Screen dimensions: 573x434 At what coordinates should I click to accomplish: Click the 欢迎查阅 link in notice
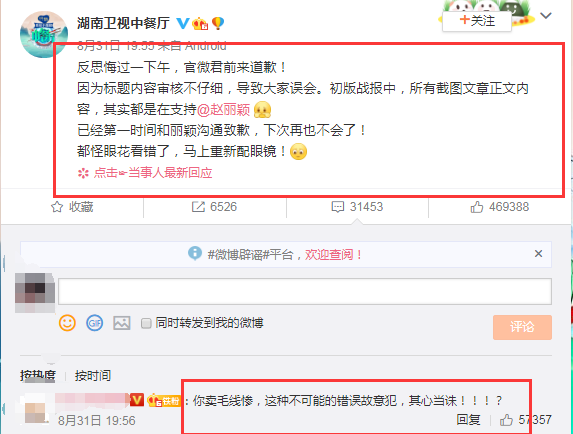click(x=333, y=254)
